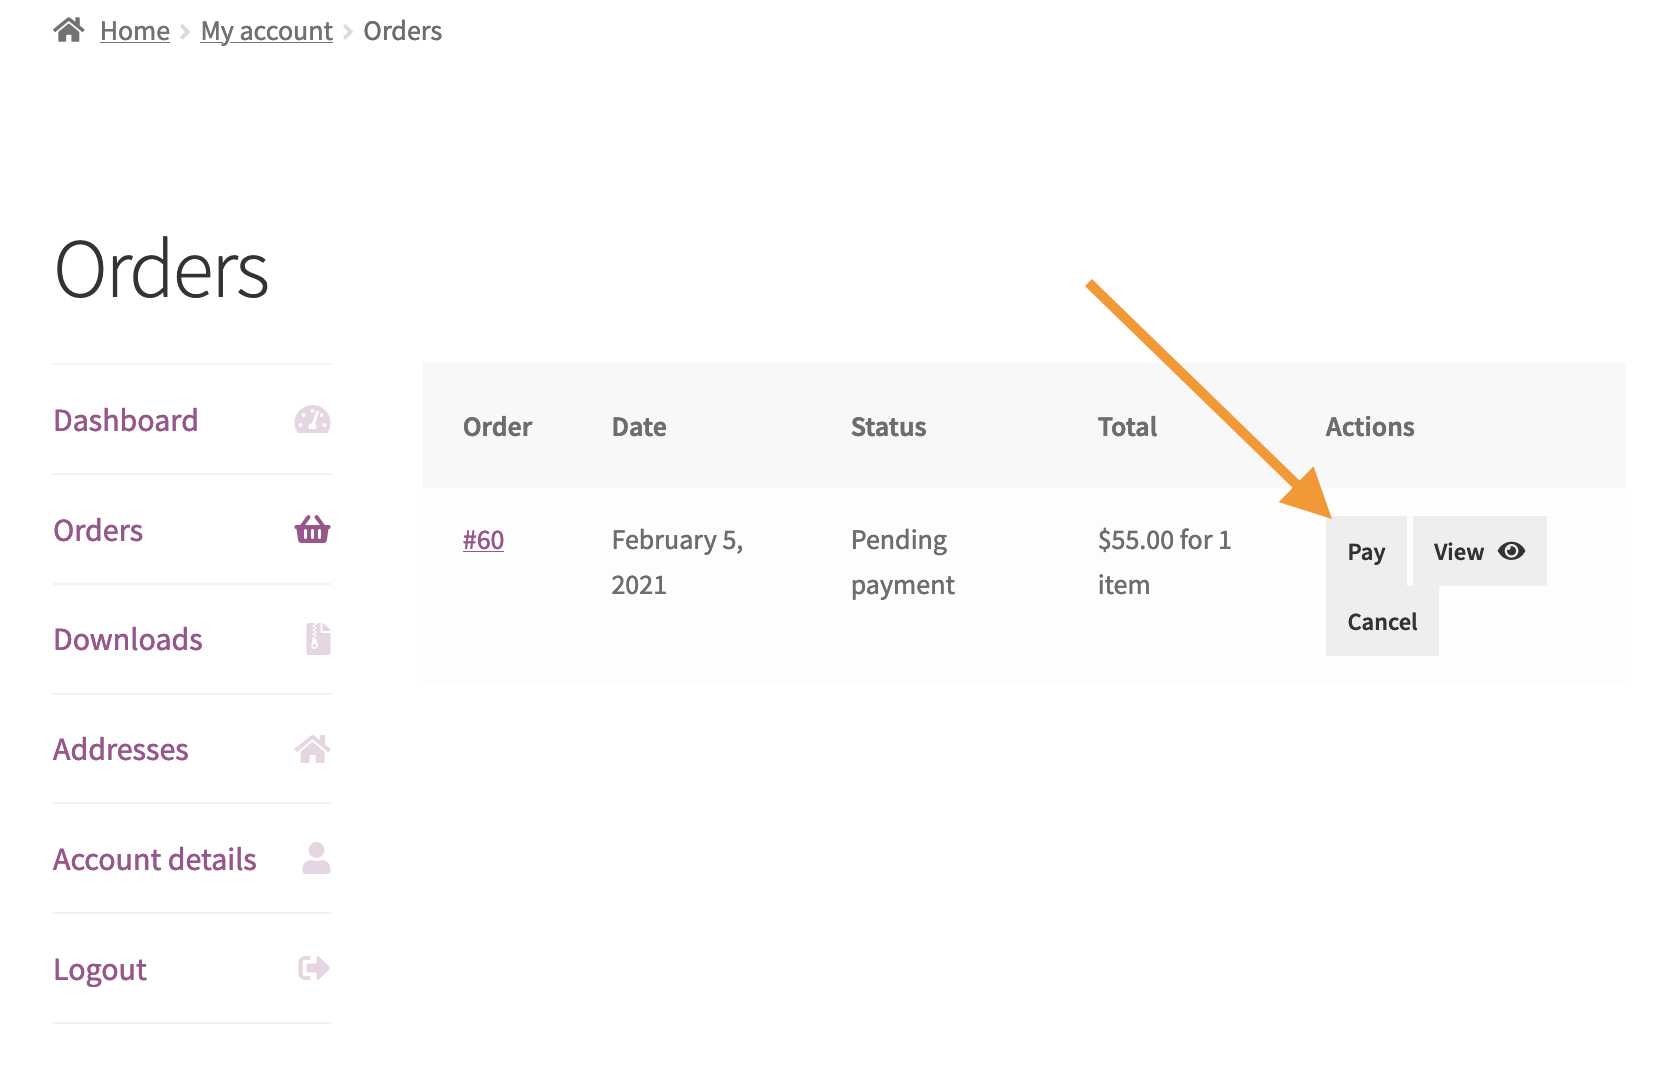Click the dashboard speedometer icon
Image resolution: width=1680 pixels, height=1070 pixels.
[x=312, y=420]
